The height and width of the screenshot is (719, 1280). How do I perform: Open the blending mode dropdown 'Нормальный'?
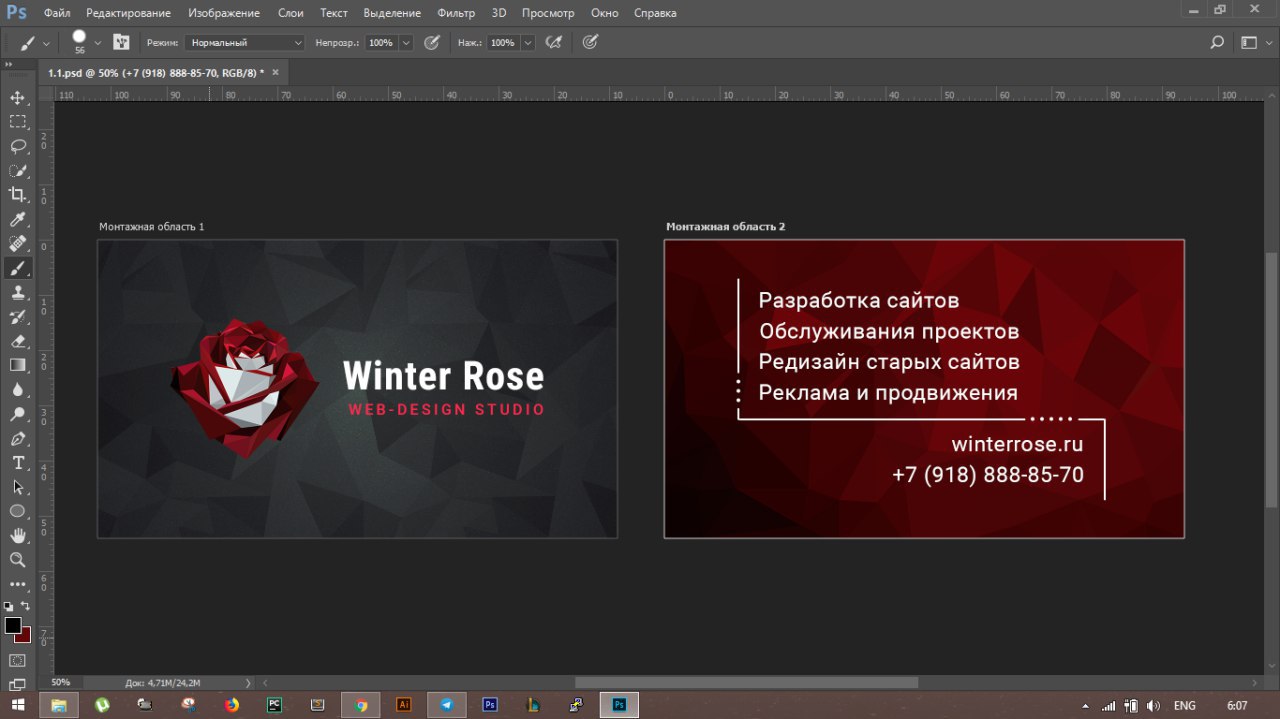[245, 43]
